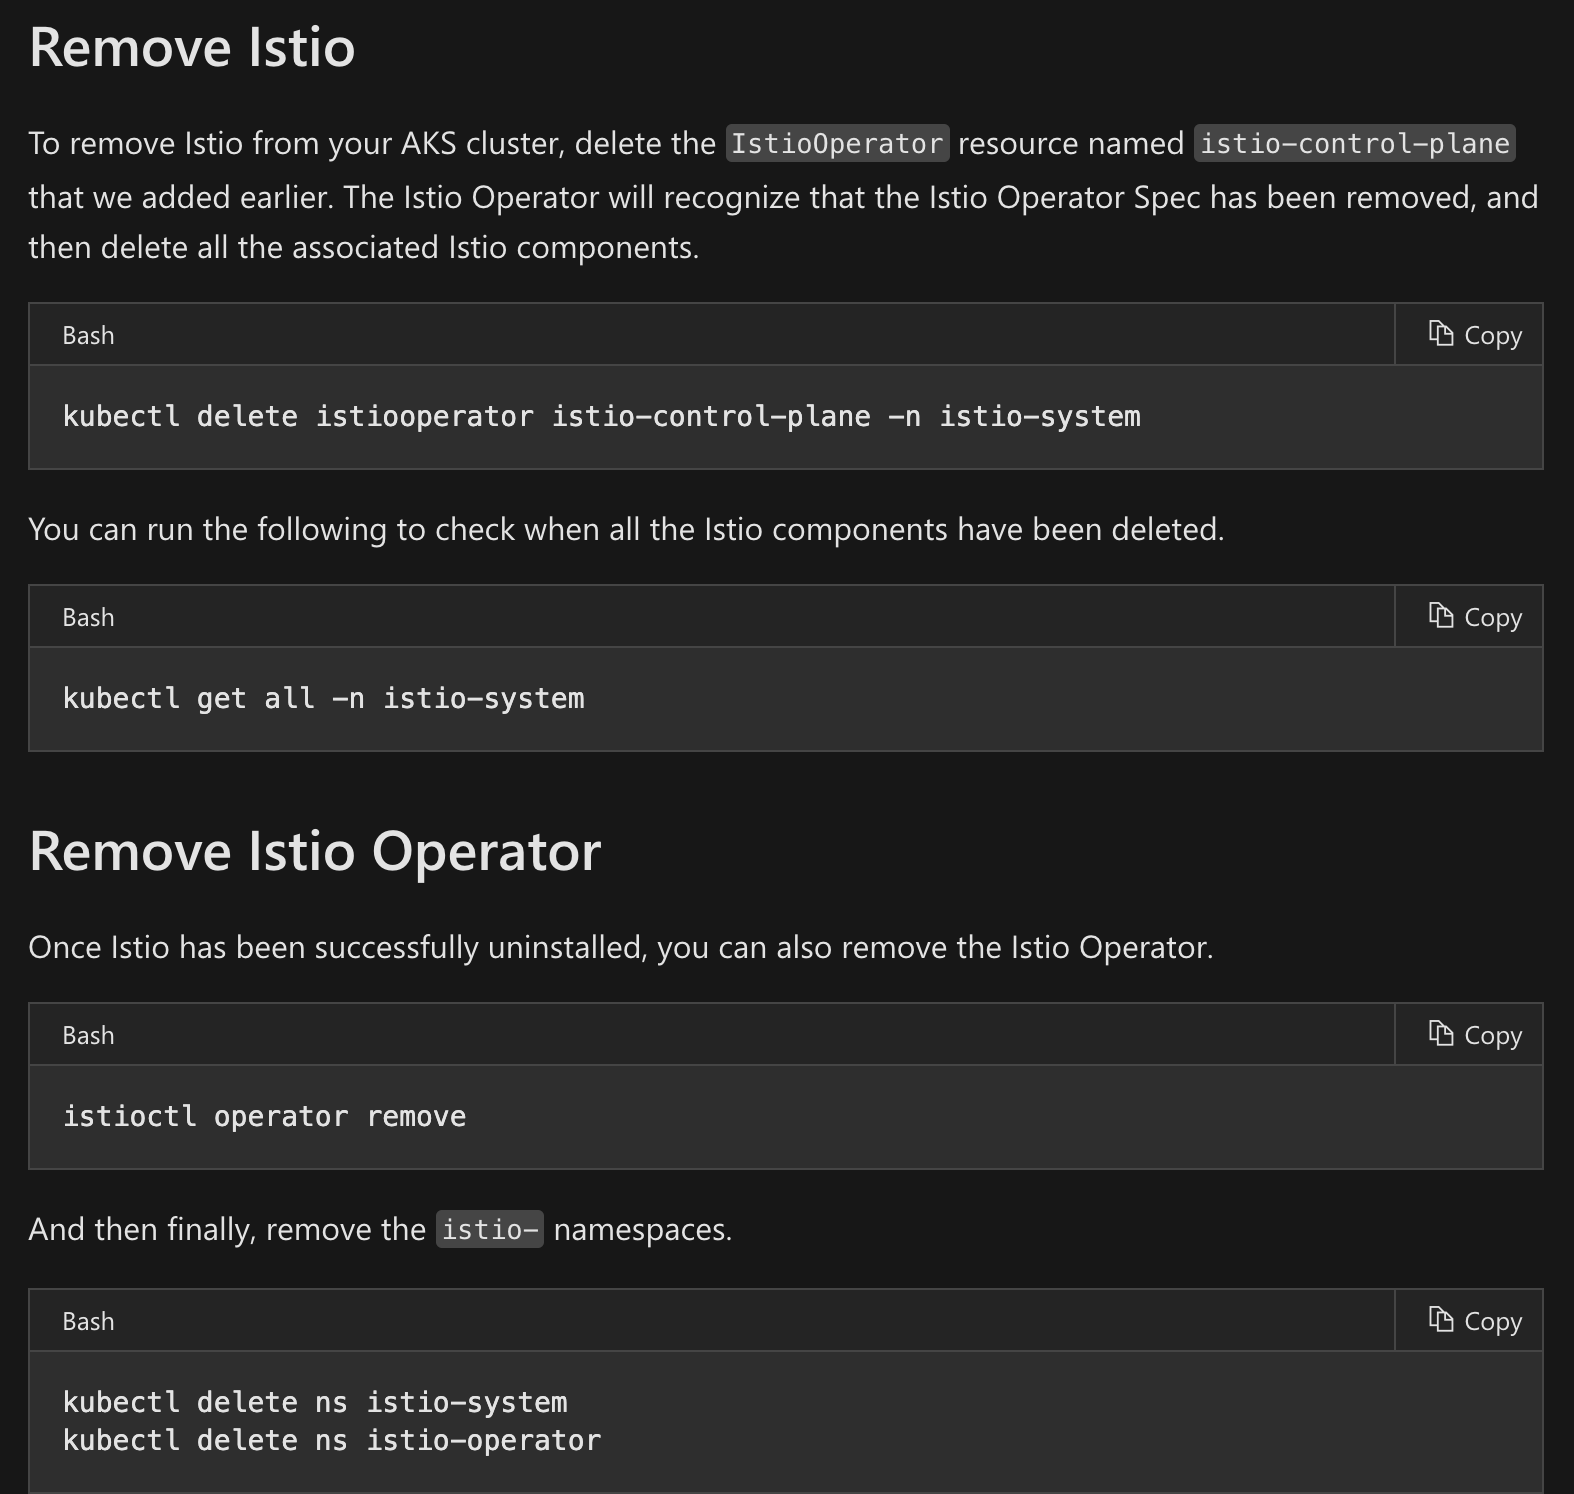Click the IstioOperator inline code term
Screen dimensions: 1574x1494
[x=837, y=144]
